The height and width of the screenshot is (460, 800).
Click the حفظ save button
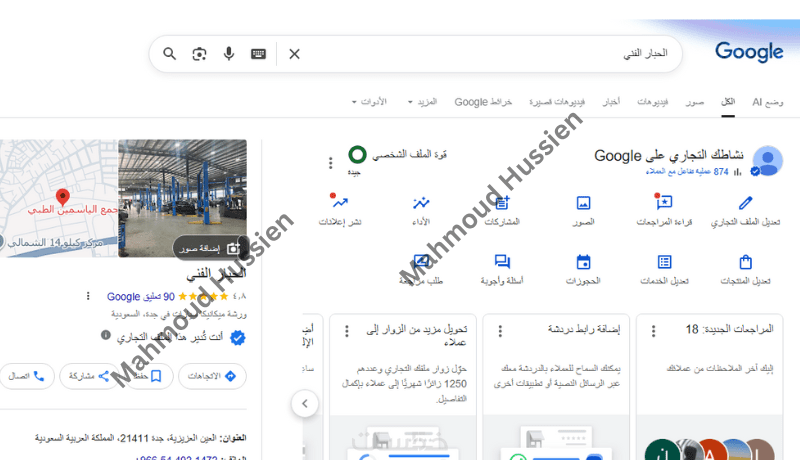(x=148, y=376)
